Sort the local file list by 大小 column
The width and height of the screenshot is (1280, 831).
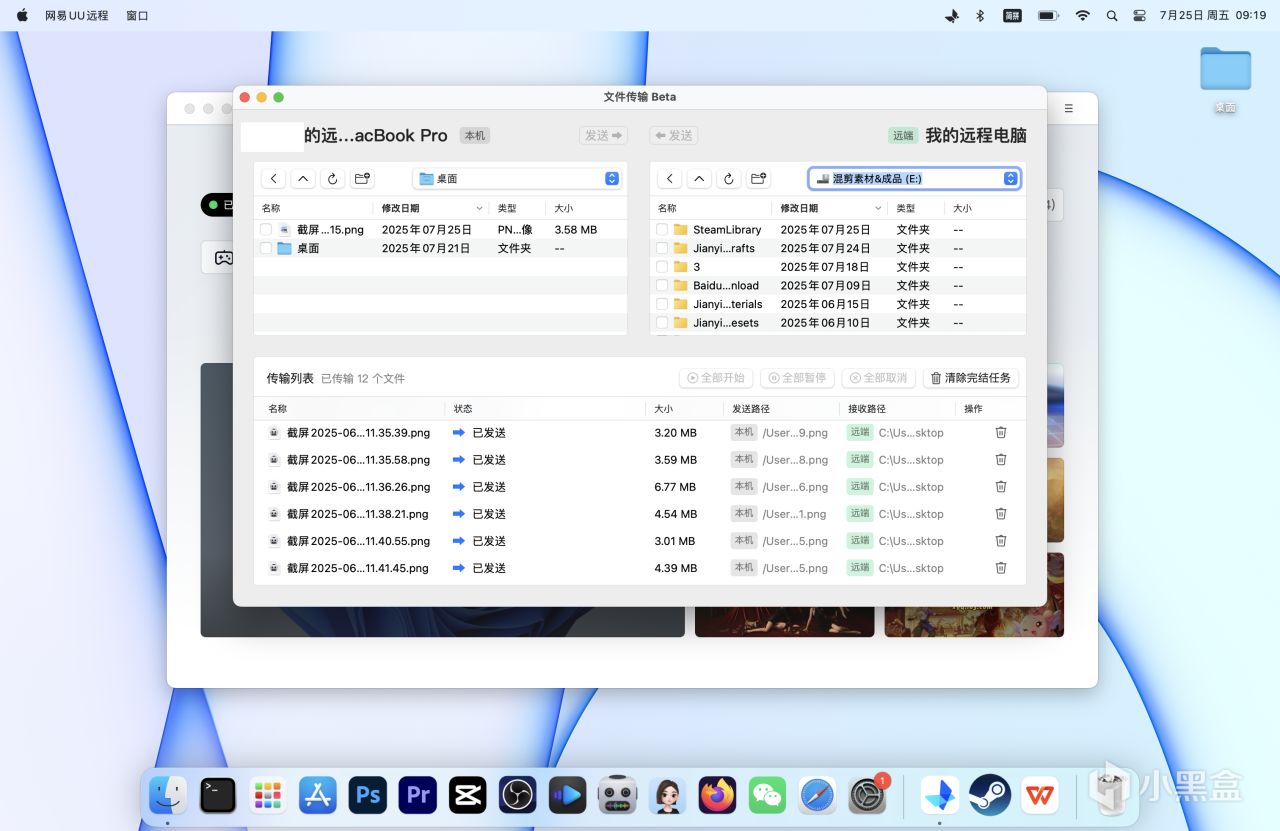click(x=563, y=208)
